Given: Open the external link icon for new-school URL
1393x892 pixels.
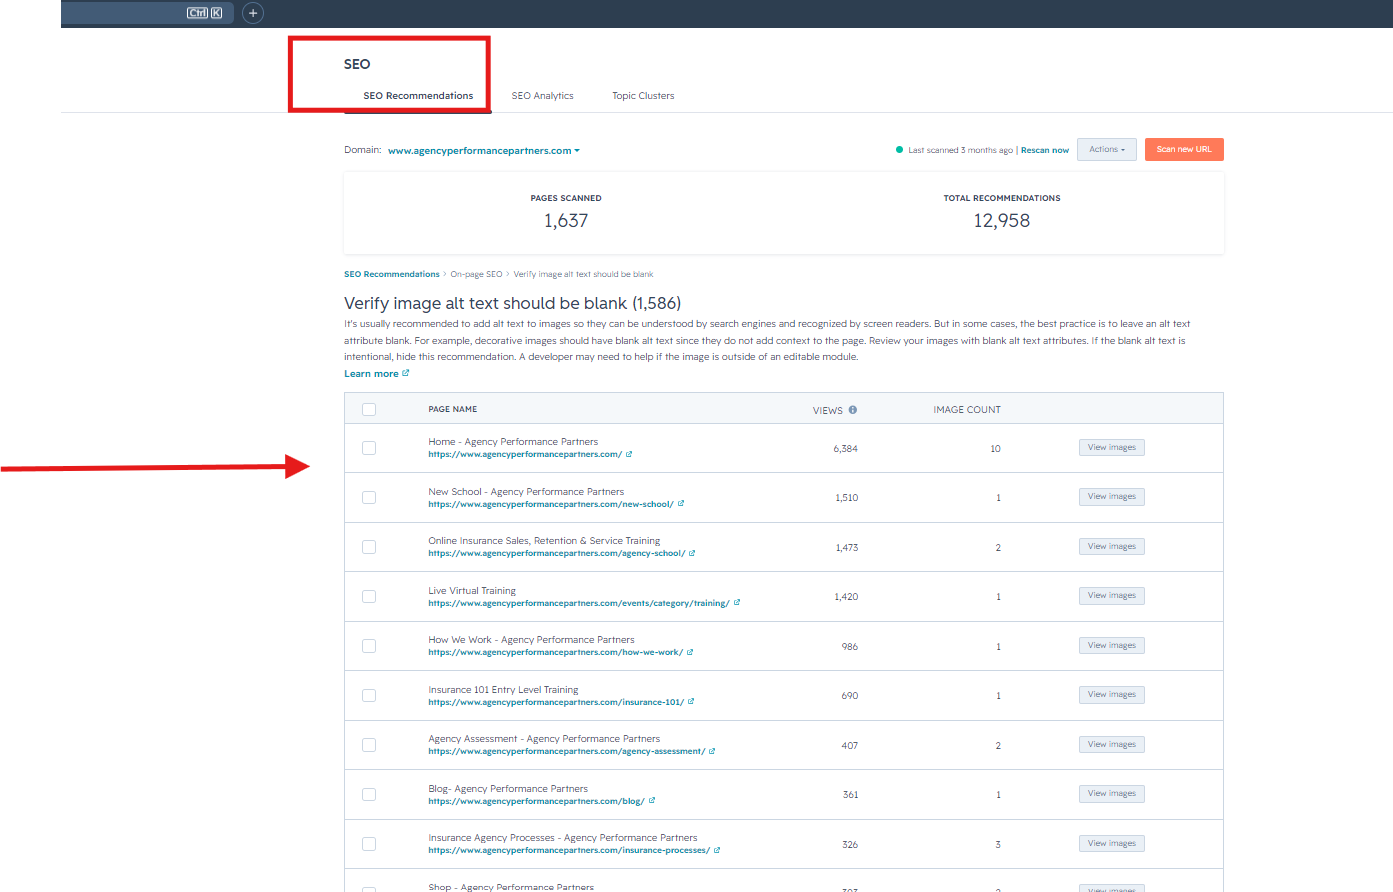Looking at the screenshot, I should 681,504.
